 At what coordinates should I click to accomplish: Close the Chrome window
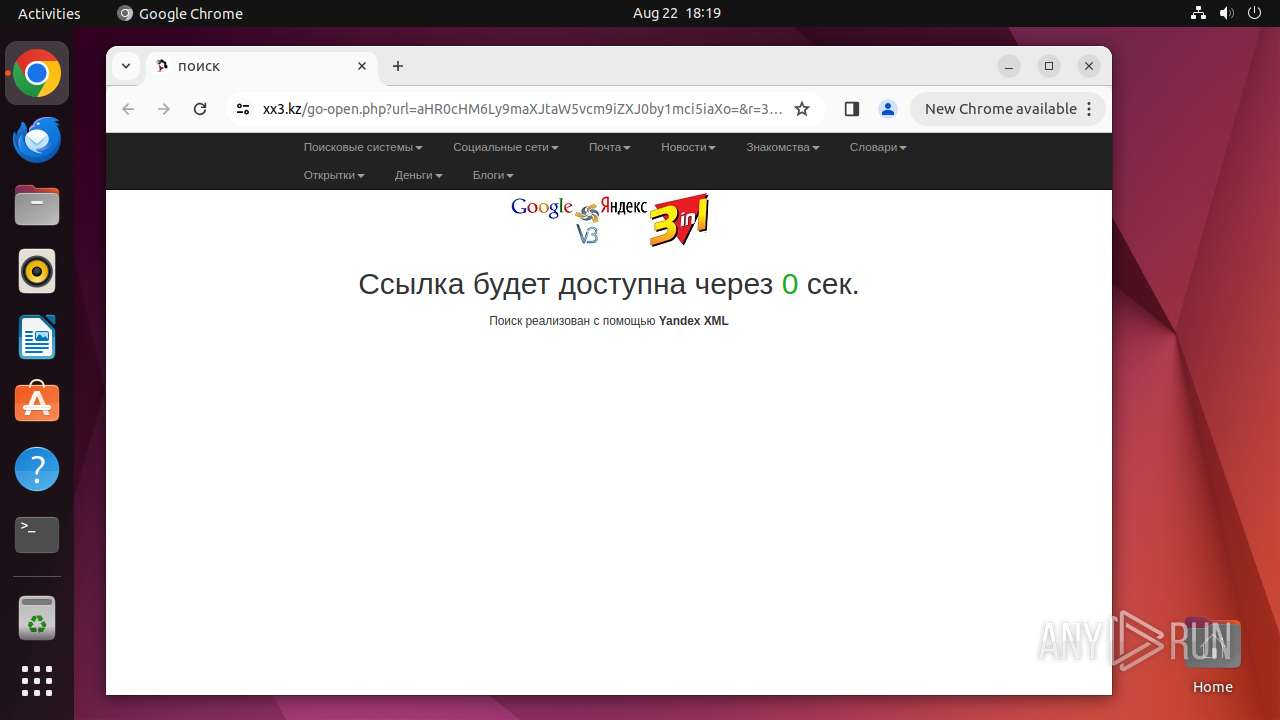[1089, 66]
